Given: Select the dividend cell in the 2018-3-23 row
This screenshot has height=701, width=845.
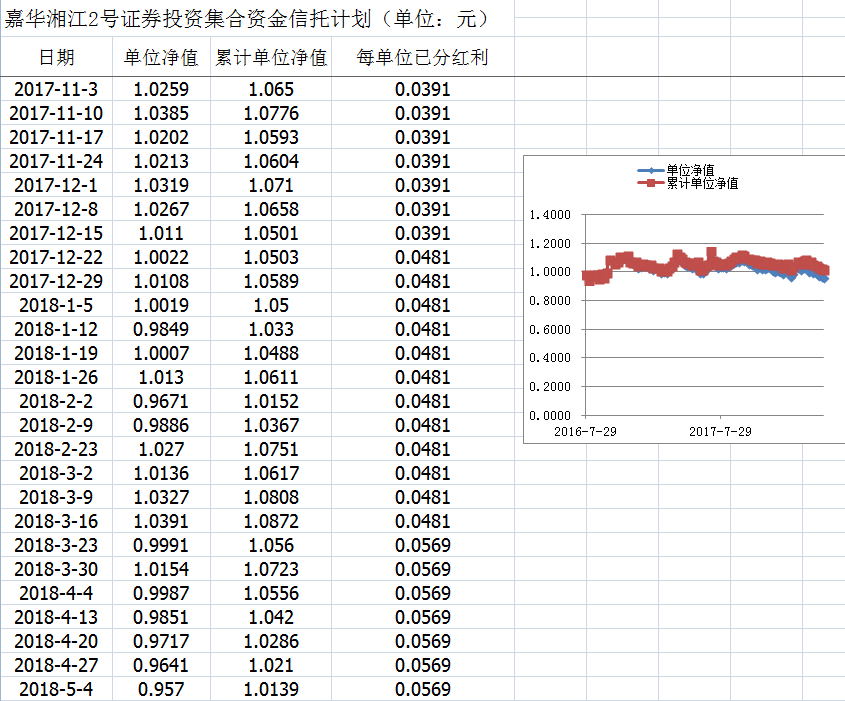Looking at the screenshot, I should (x=422, y=545).
